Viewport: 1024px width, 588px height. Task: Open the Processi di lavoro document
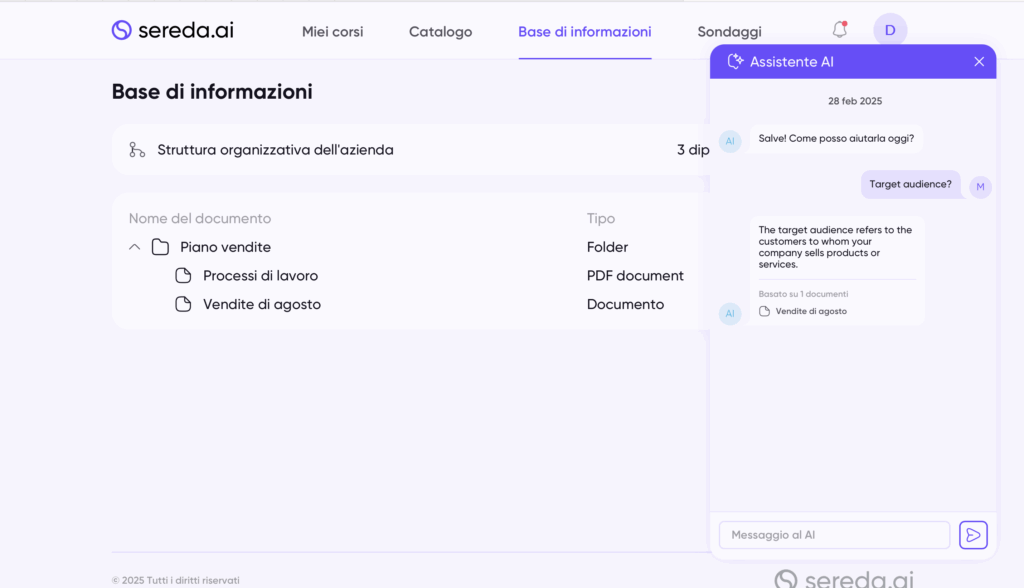pyautogui.click(x=260, y=276)
